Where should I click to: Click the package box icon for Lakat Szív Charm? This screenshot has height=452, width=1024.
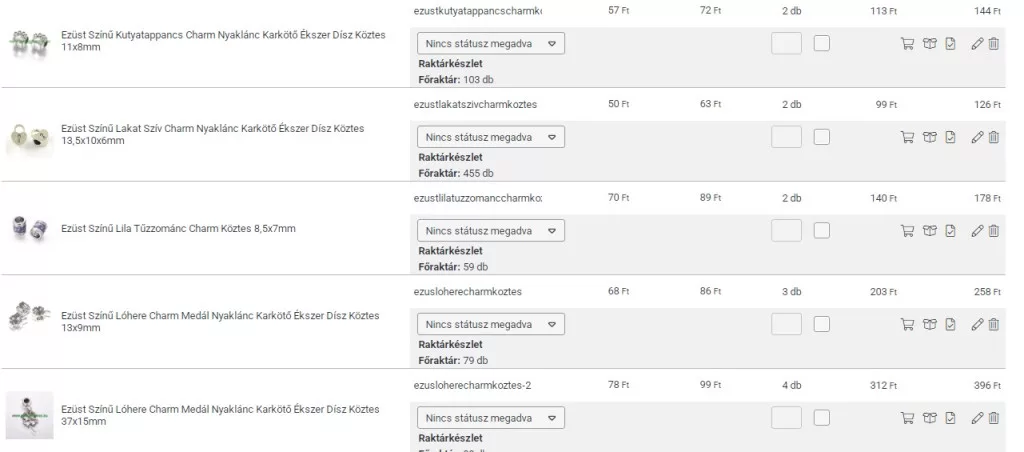[x=929, y=137]
